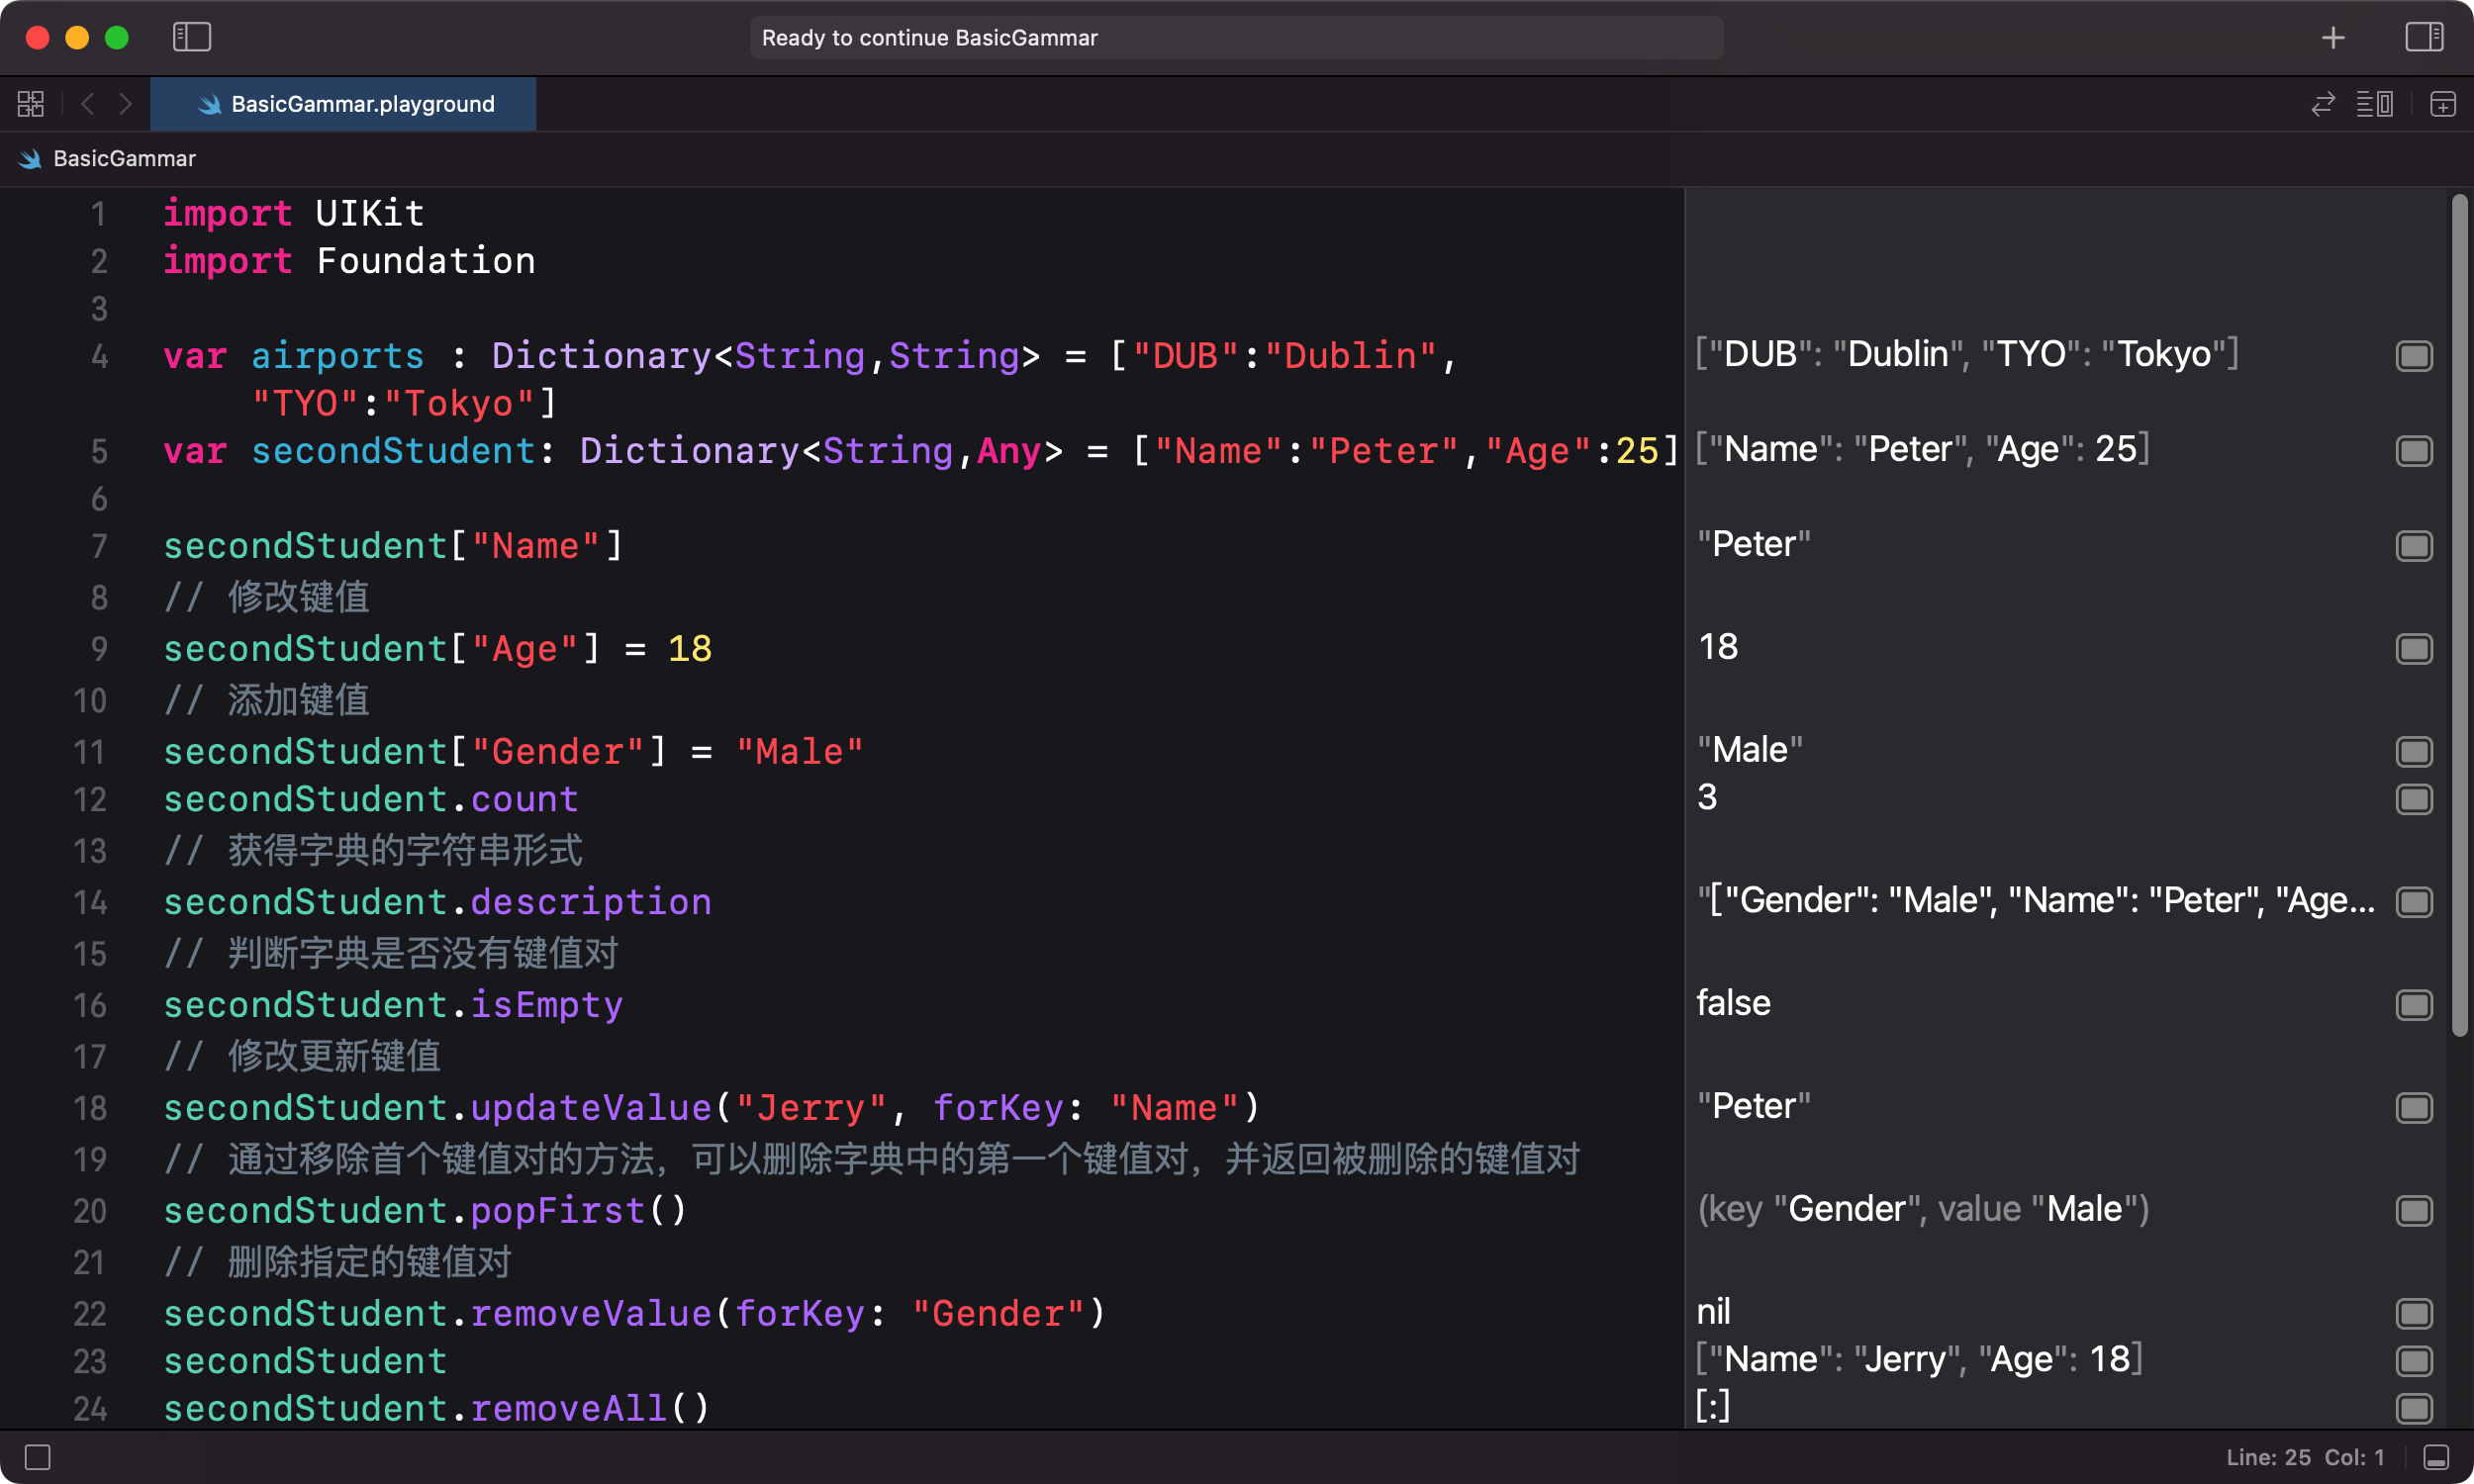
Task: Click removeValue method name
Action: [591, 1315]
